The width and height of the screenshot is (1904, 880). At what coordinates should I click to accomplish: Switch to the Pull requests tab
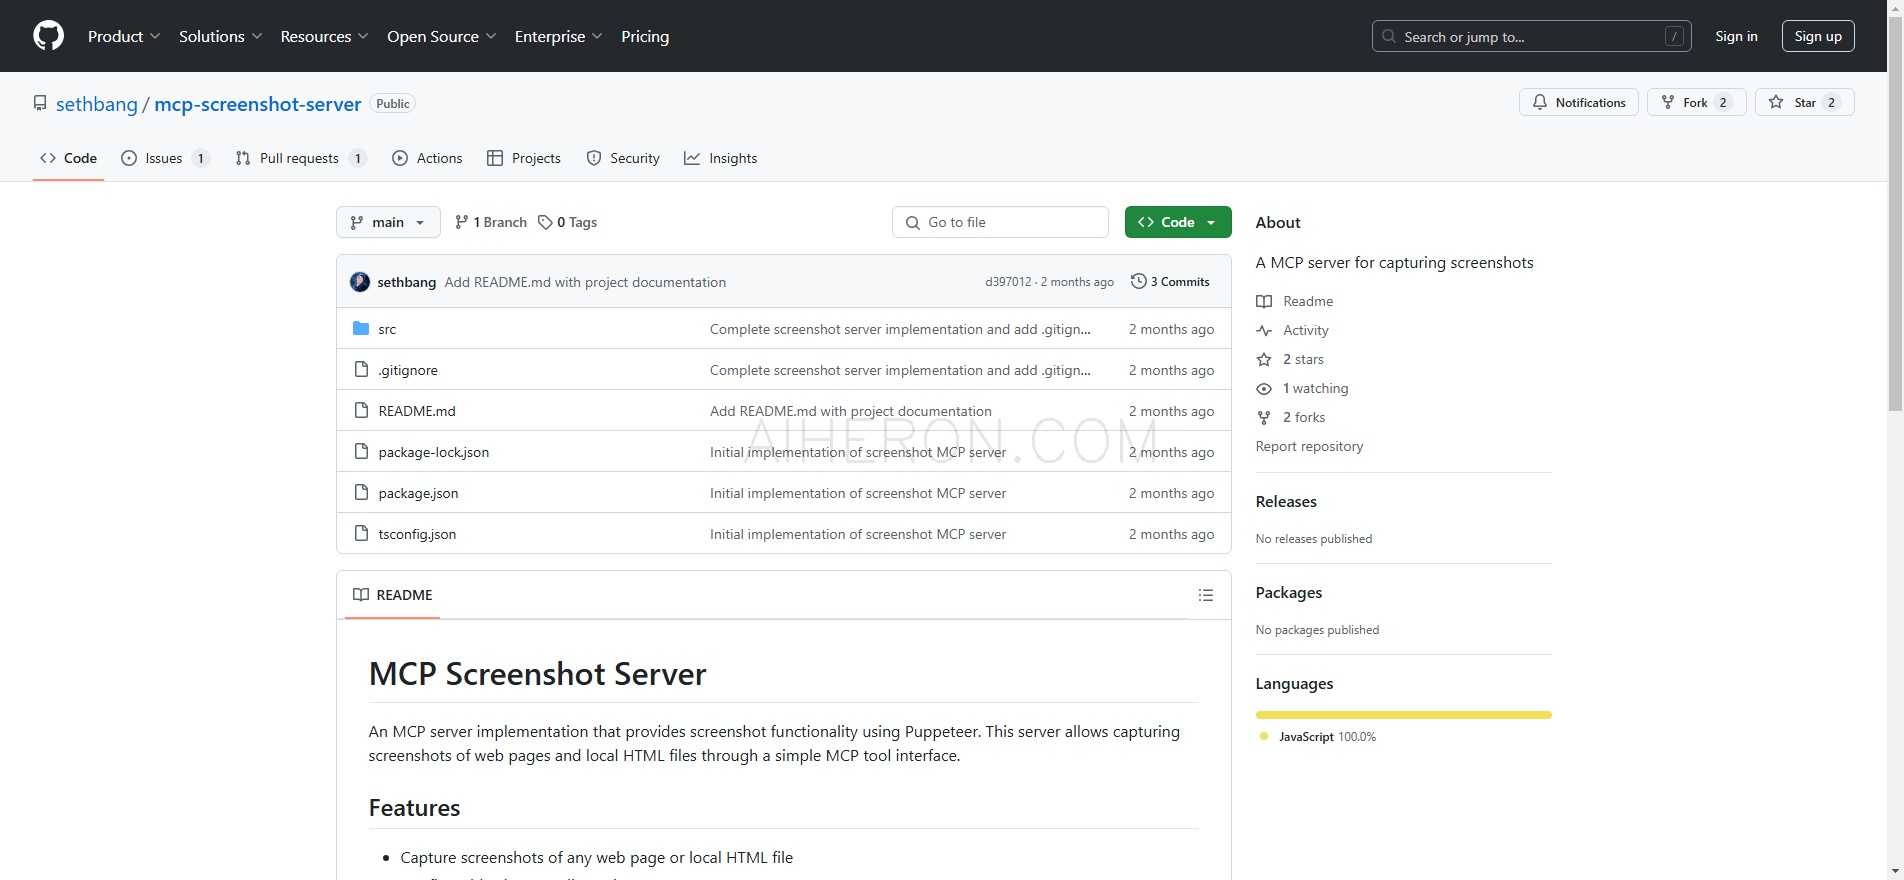pos(300,158)
